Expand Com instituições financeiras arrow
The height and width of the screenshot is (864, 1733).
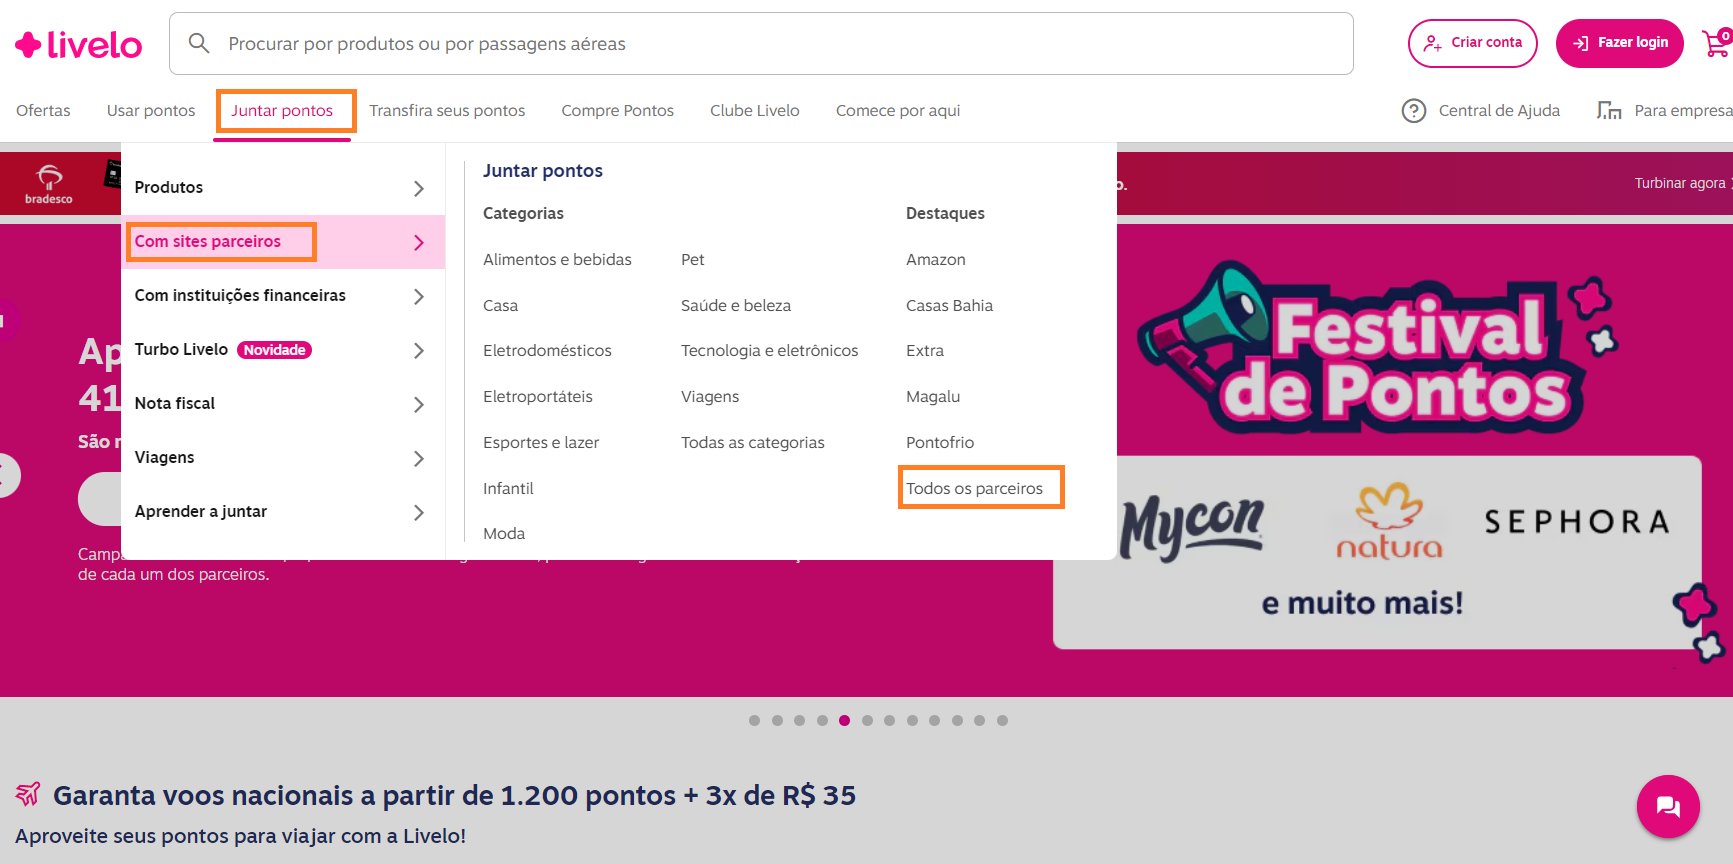point(419,296)
